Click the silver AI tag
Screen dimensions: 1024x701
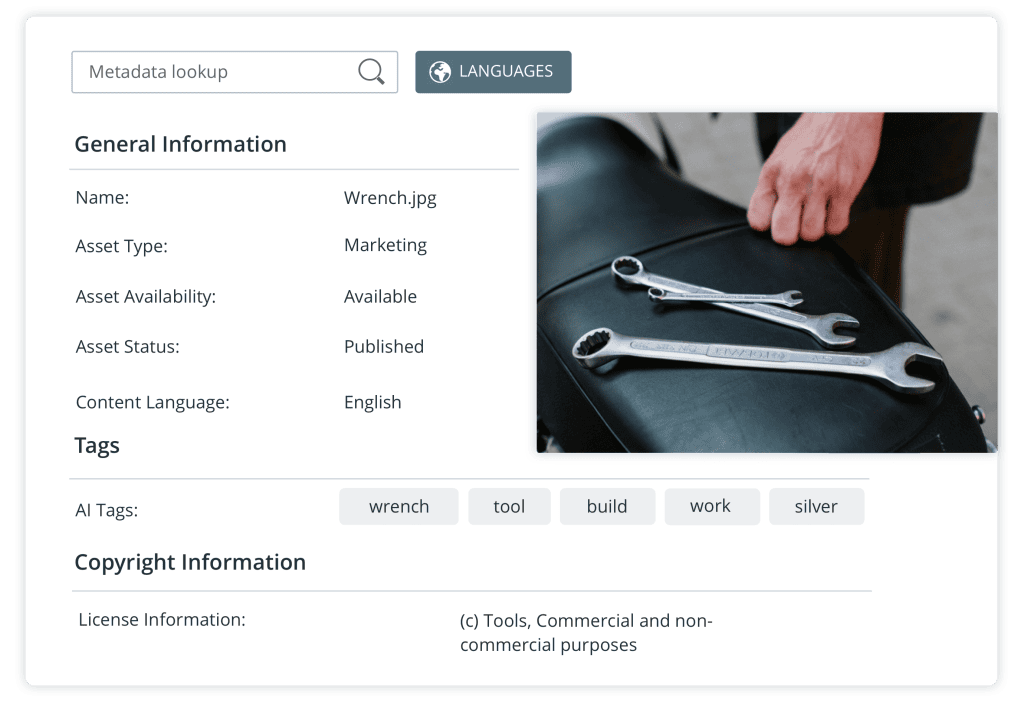[816, 506]
